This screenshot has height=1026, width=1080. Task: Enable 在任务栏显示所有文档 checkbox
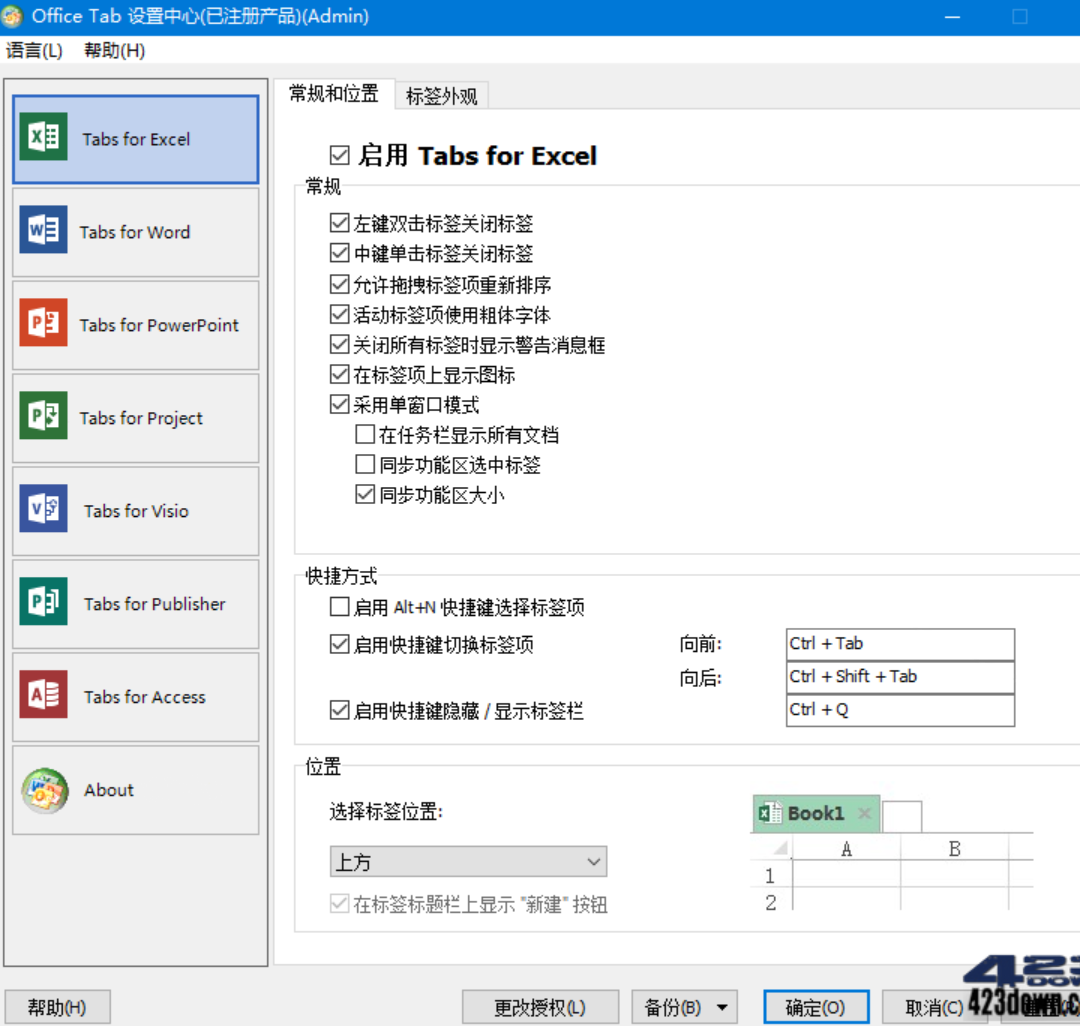(365, 434)
